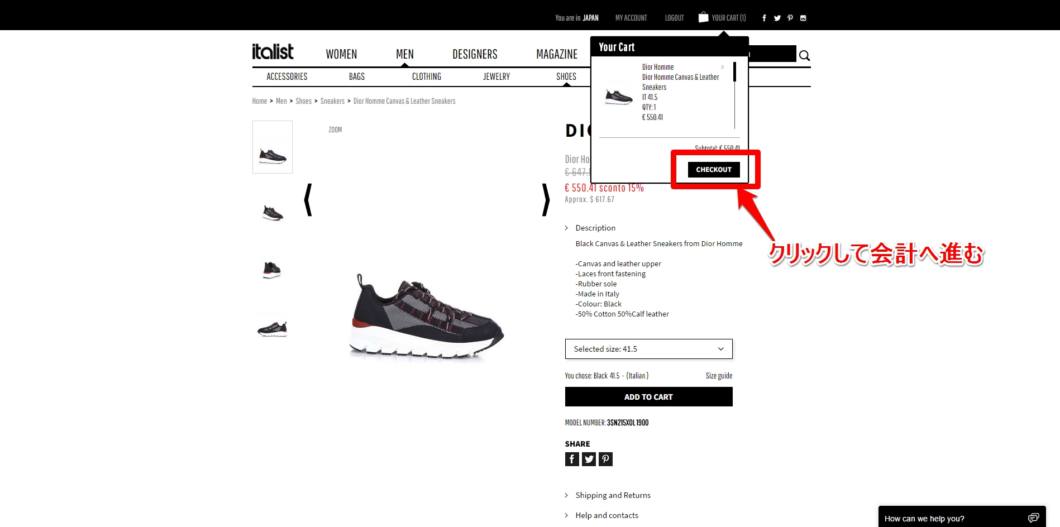Share product via Twitter square icon
This screenshot has width=1060, height=527.
589,459
